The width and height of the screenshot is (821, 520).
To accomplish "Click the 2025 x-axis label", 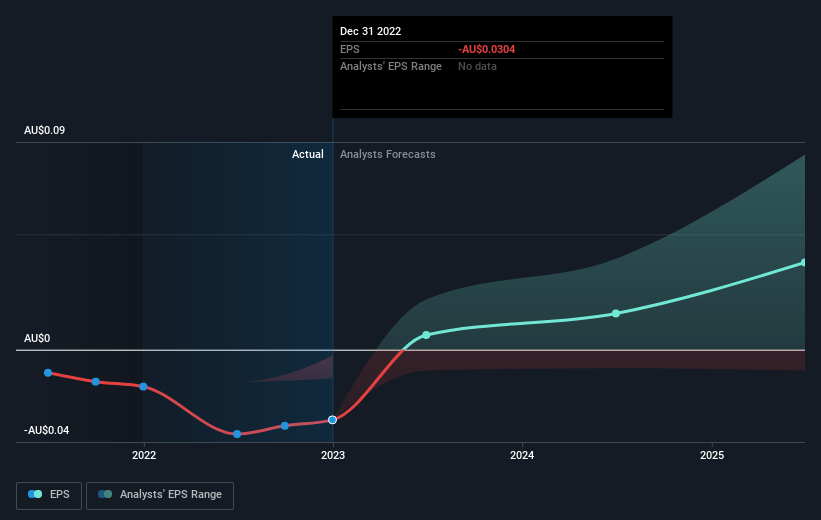I will click(712, 455).
